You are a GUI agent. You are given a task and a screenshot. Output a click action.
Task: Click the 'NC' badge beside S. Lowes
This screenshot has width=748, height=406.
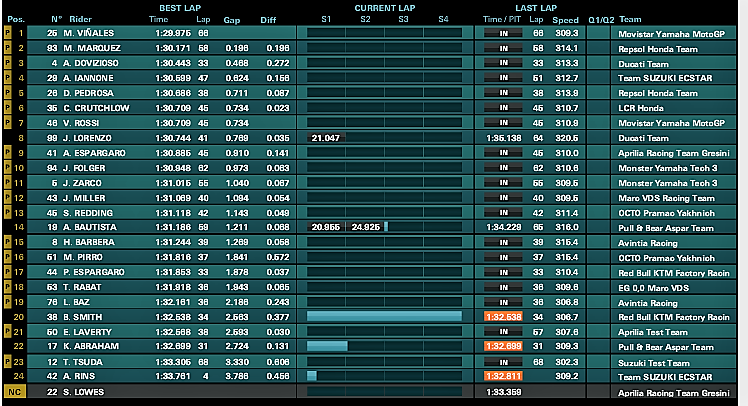(x=15, y=392)
